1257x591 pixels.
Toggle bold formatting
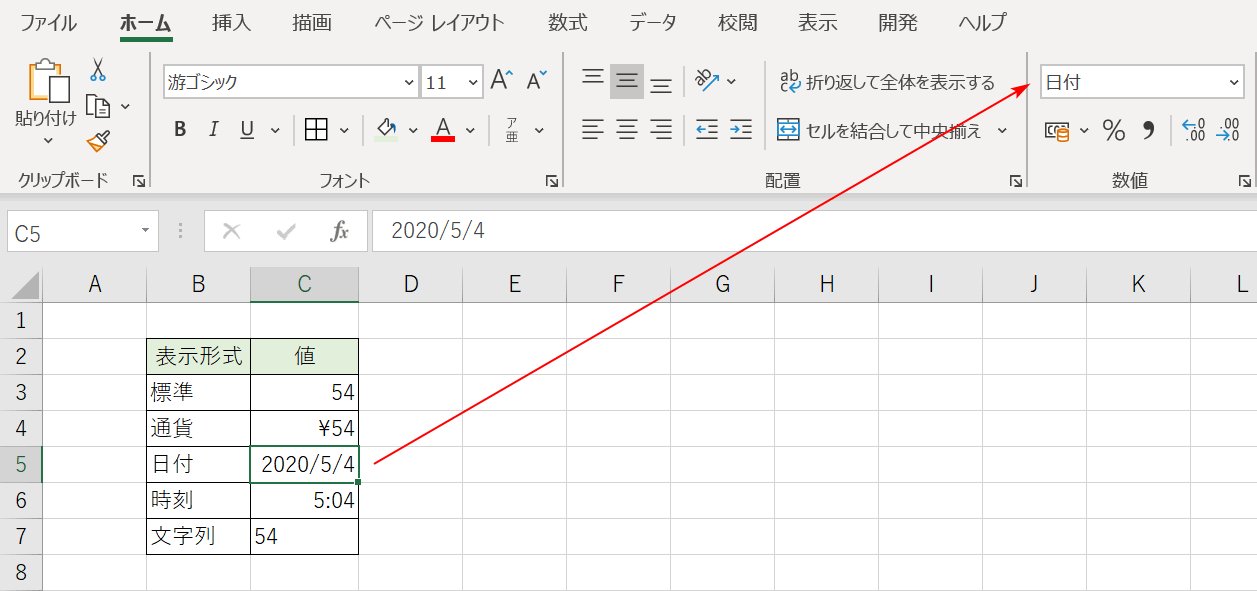click(180, 129)
